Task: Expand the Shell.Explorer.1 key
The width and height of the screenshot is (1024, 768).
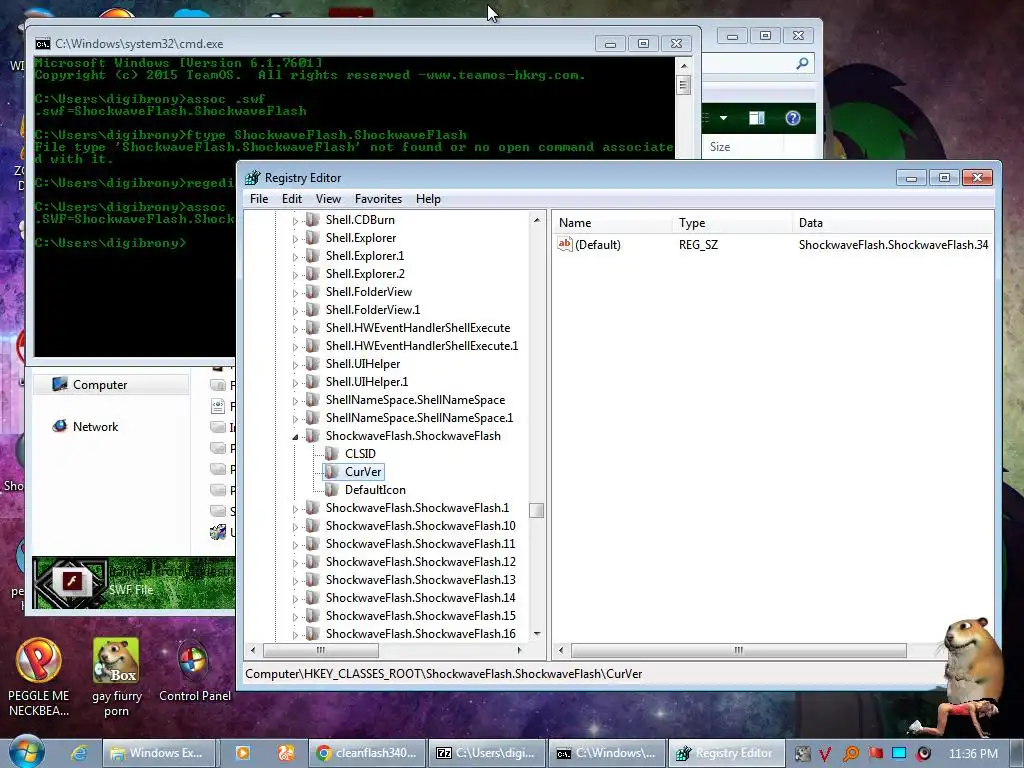Action: pyautogui.click(x=295, y=257)
